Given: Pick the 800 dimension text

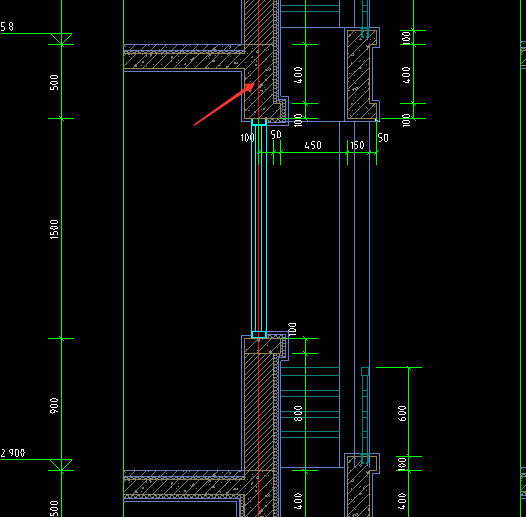Looking at the screenshot, I should [x=298, y=413].
